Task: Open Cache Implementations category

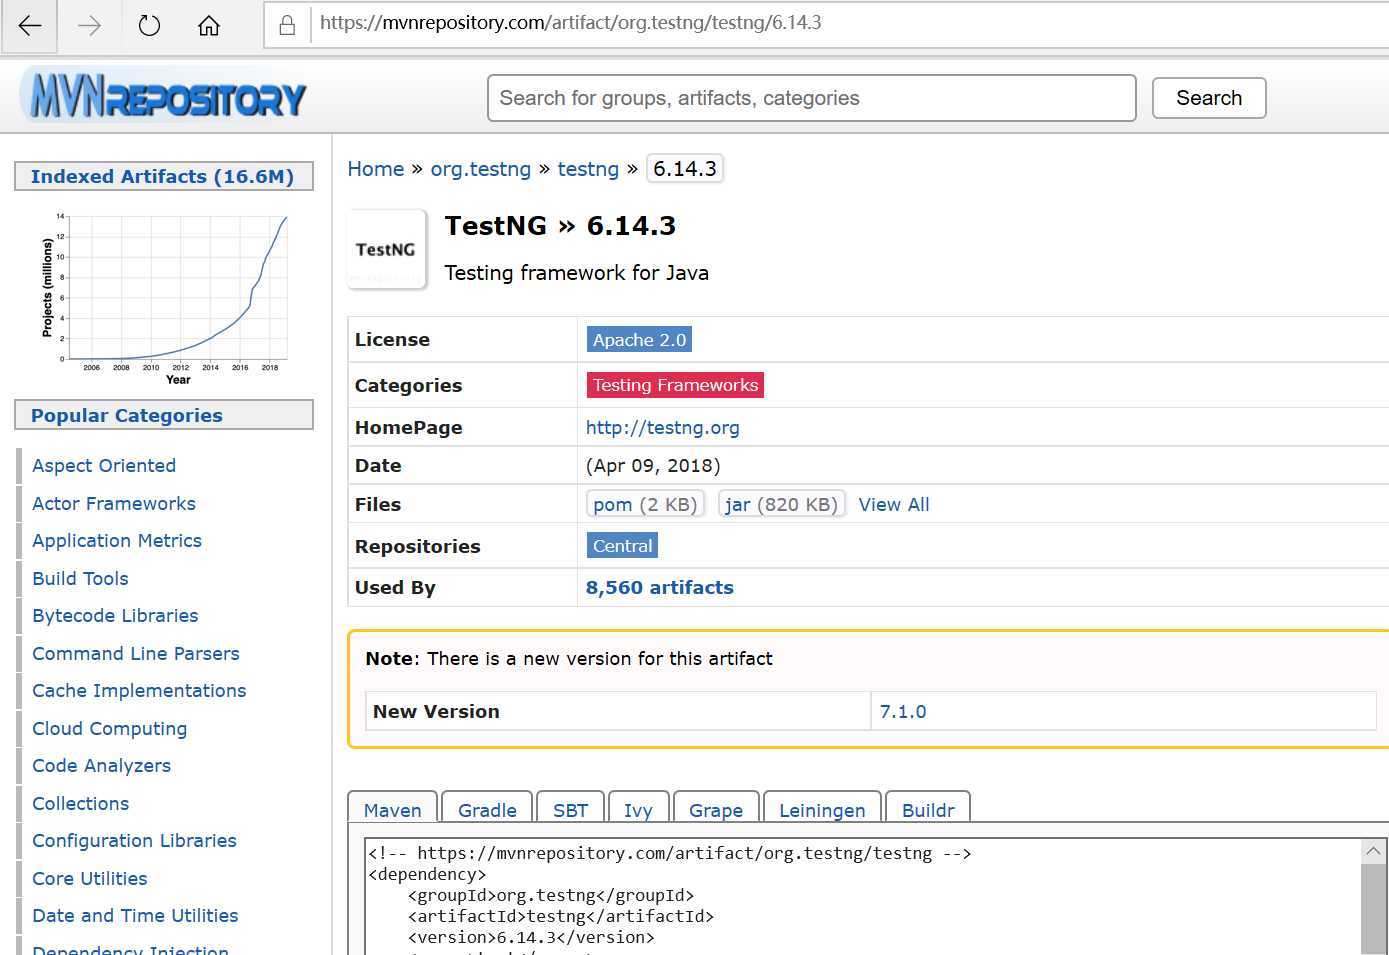Action: 139,691
